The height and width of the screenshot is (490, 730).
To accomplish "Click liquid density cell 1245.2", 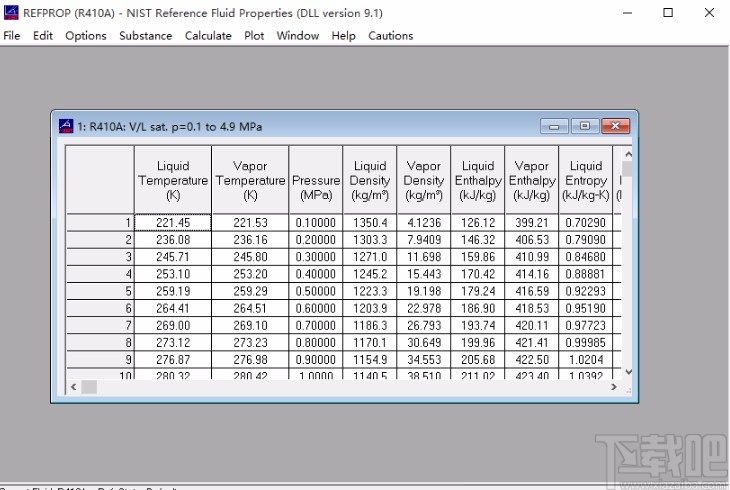I will [x=370, y=274].
